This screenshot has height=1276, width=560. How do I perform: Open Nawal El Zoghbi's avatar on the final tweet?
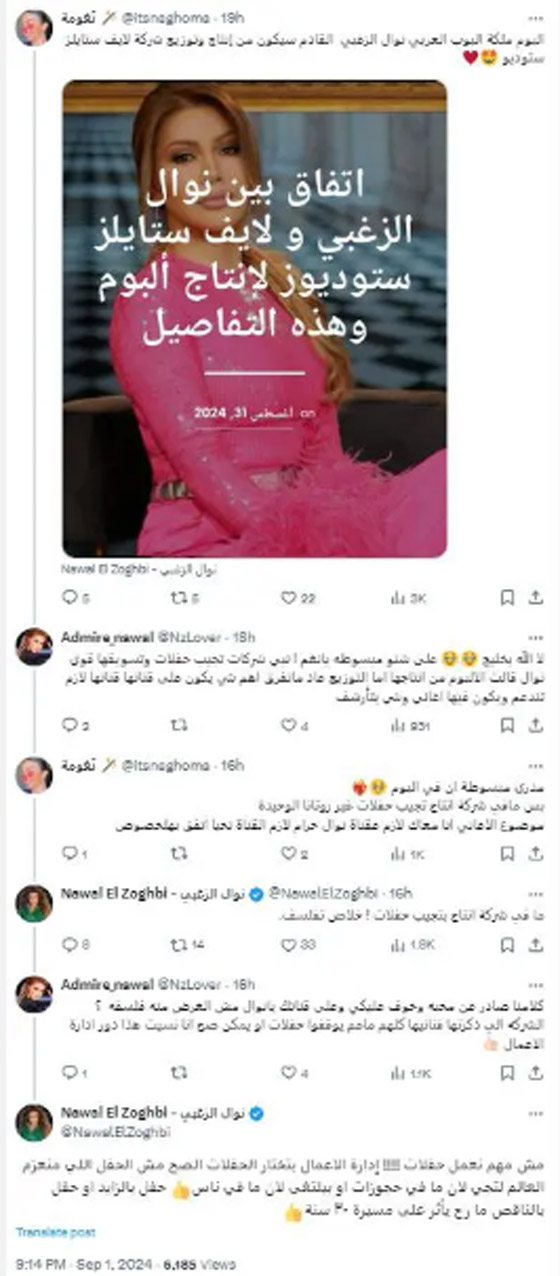coord(34,1122)
